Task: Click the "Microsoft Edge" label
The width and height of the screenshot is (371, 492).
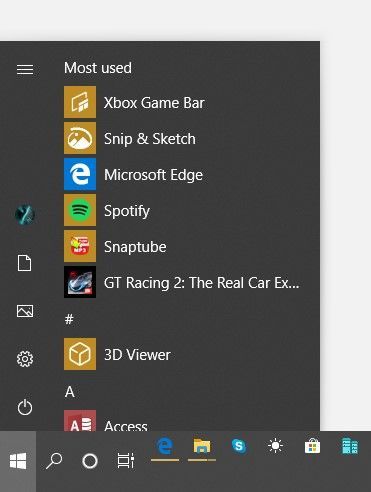Action: pos(153,175)
